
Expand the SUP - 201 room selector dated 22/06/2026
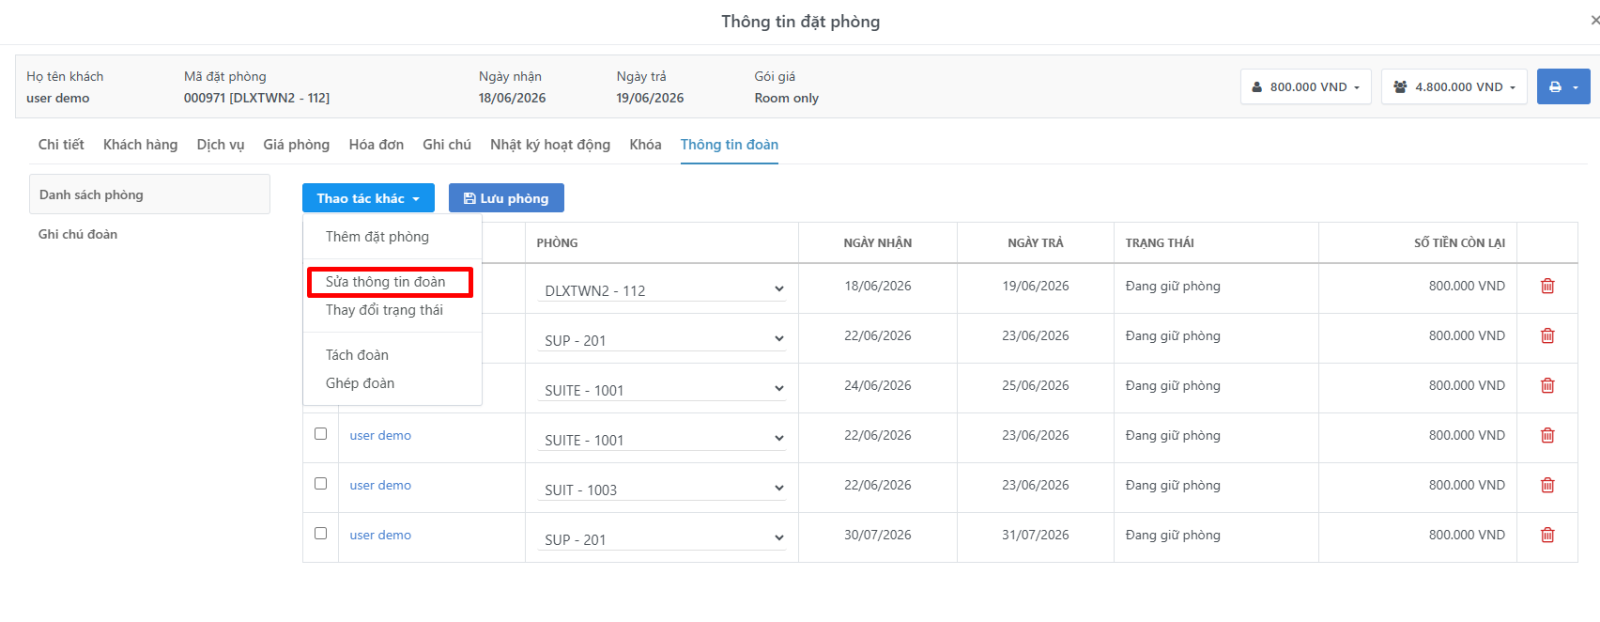click(x=662, y=340)
